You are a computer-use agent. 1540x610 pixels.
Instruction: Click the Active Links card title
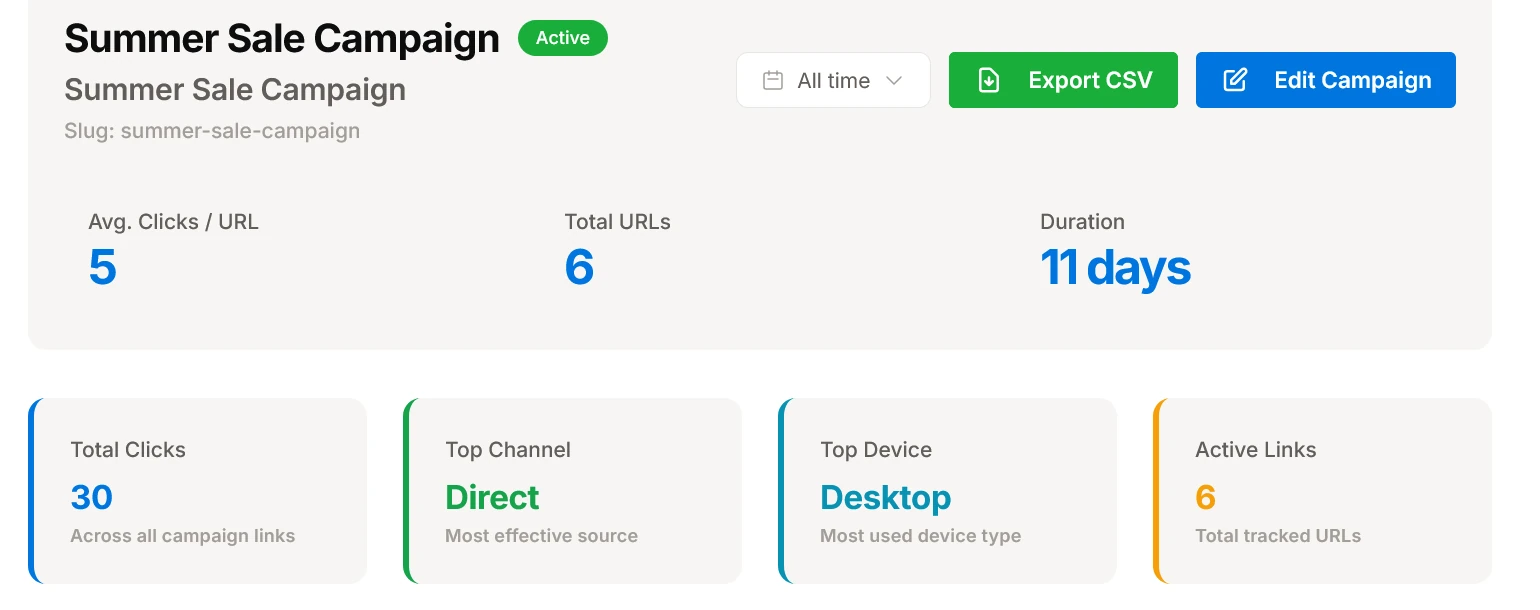click(1255, 450)
